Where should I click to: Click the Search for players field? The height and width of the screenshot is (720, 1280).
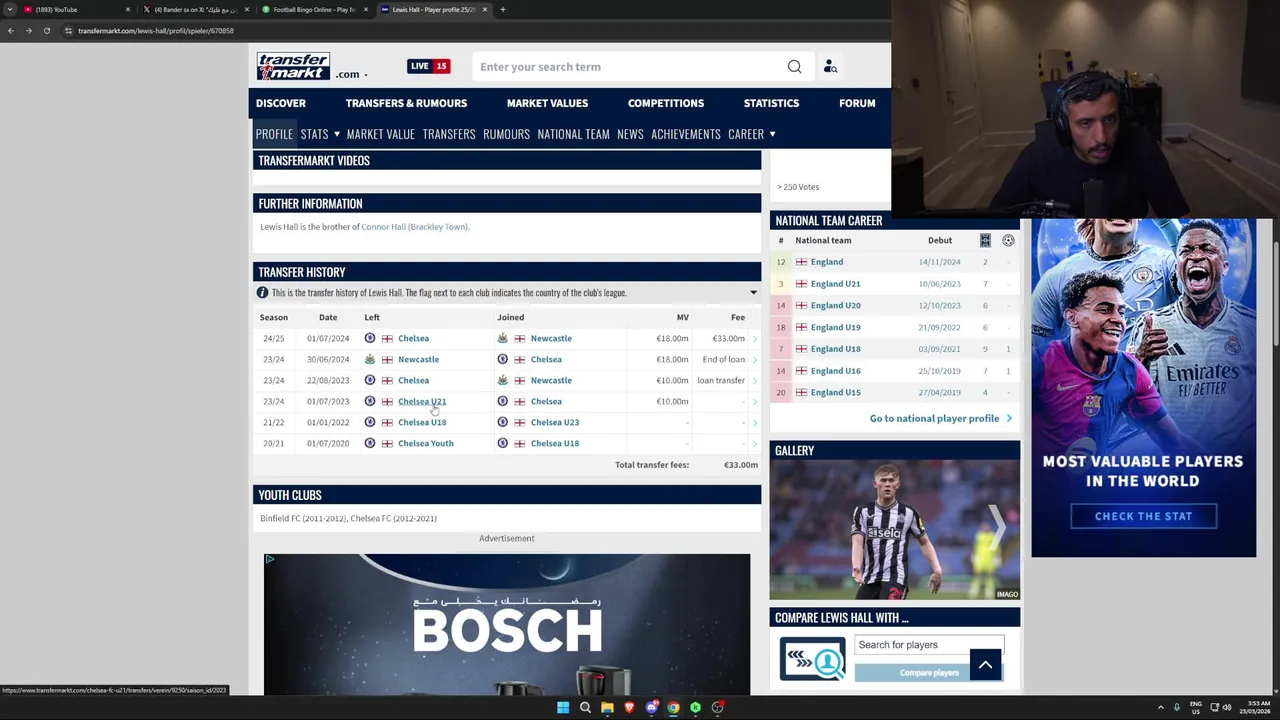(x=929, y=645)
